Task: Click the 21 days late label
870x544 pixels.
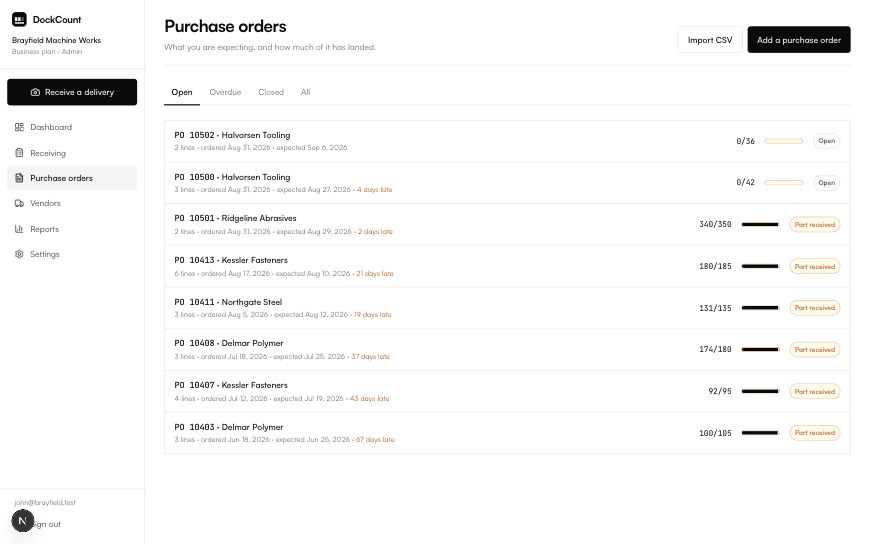Action: tap(375, 274)
